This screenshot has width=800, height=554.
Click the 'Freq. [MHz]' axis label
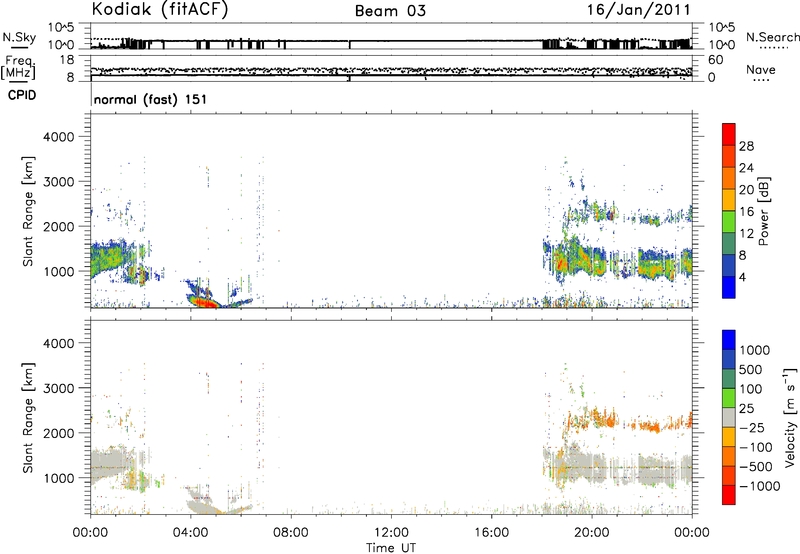pyautogui.click(x=20, y=68)
